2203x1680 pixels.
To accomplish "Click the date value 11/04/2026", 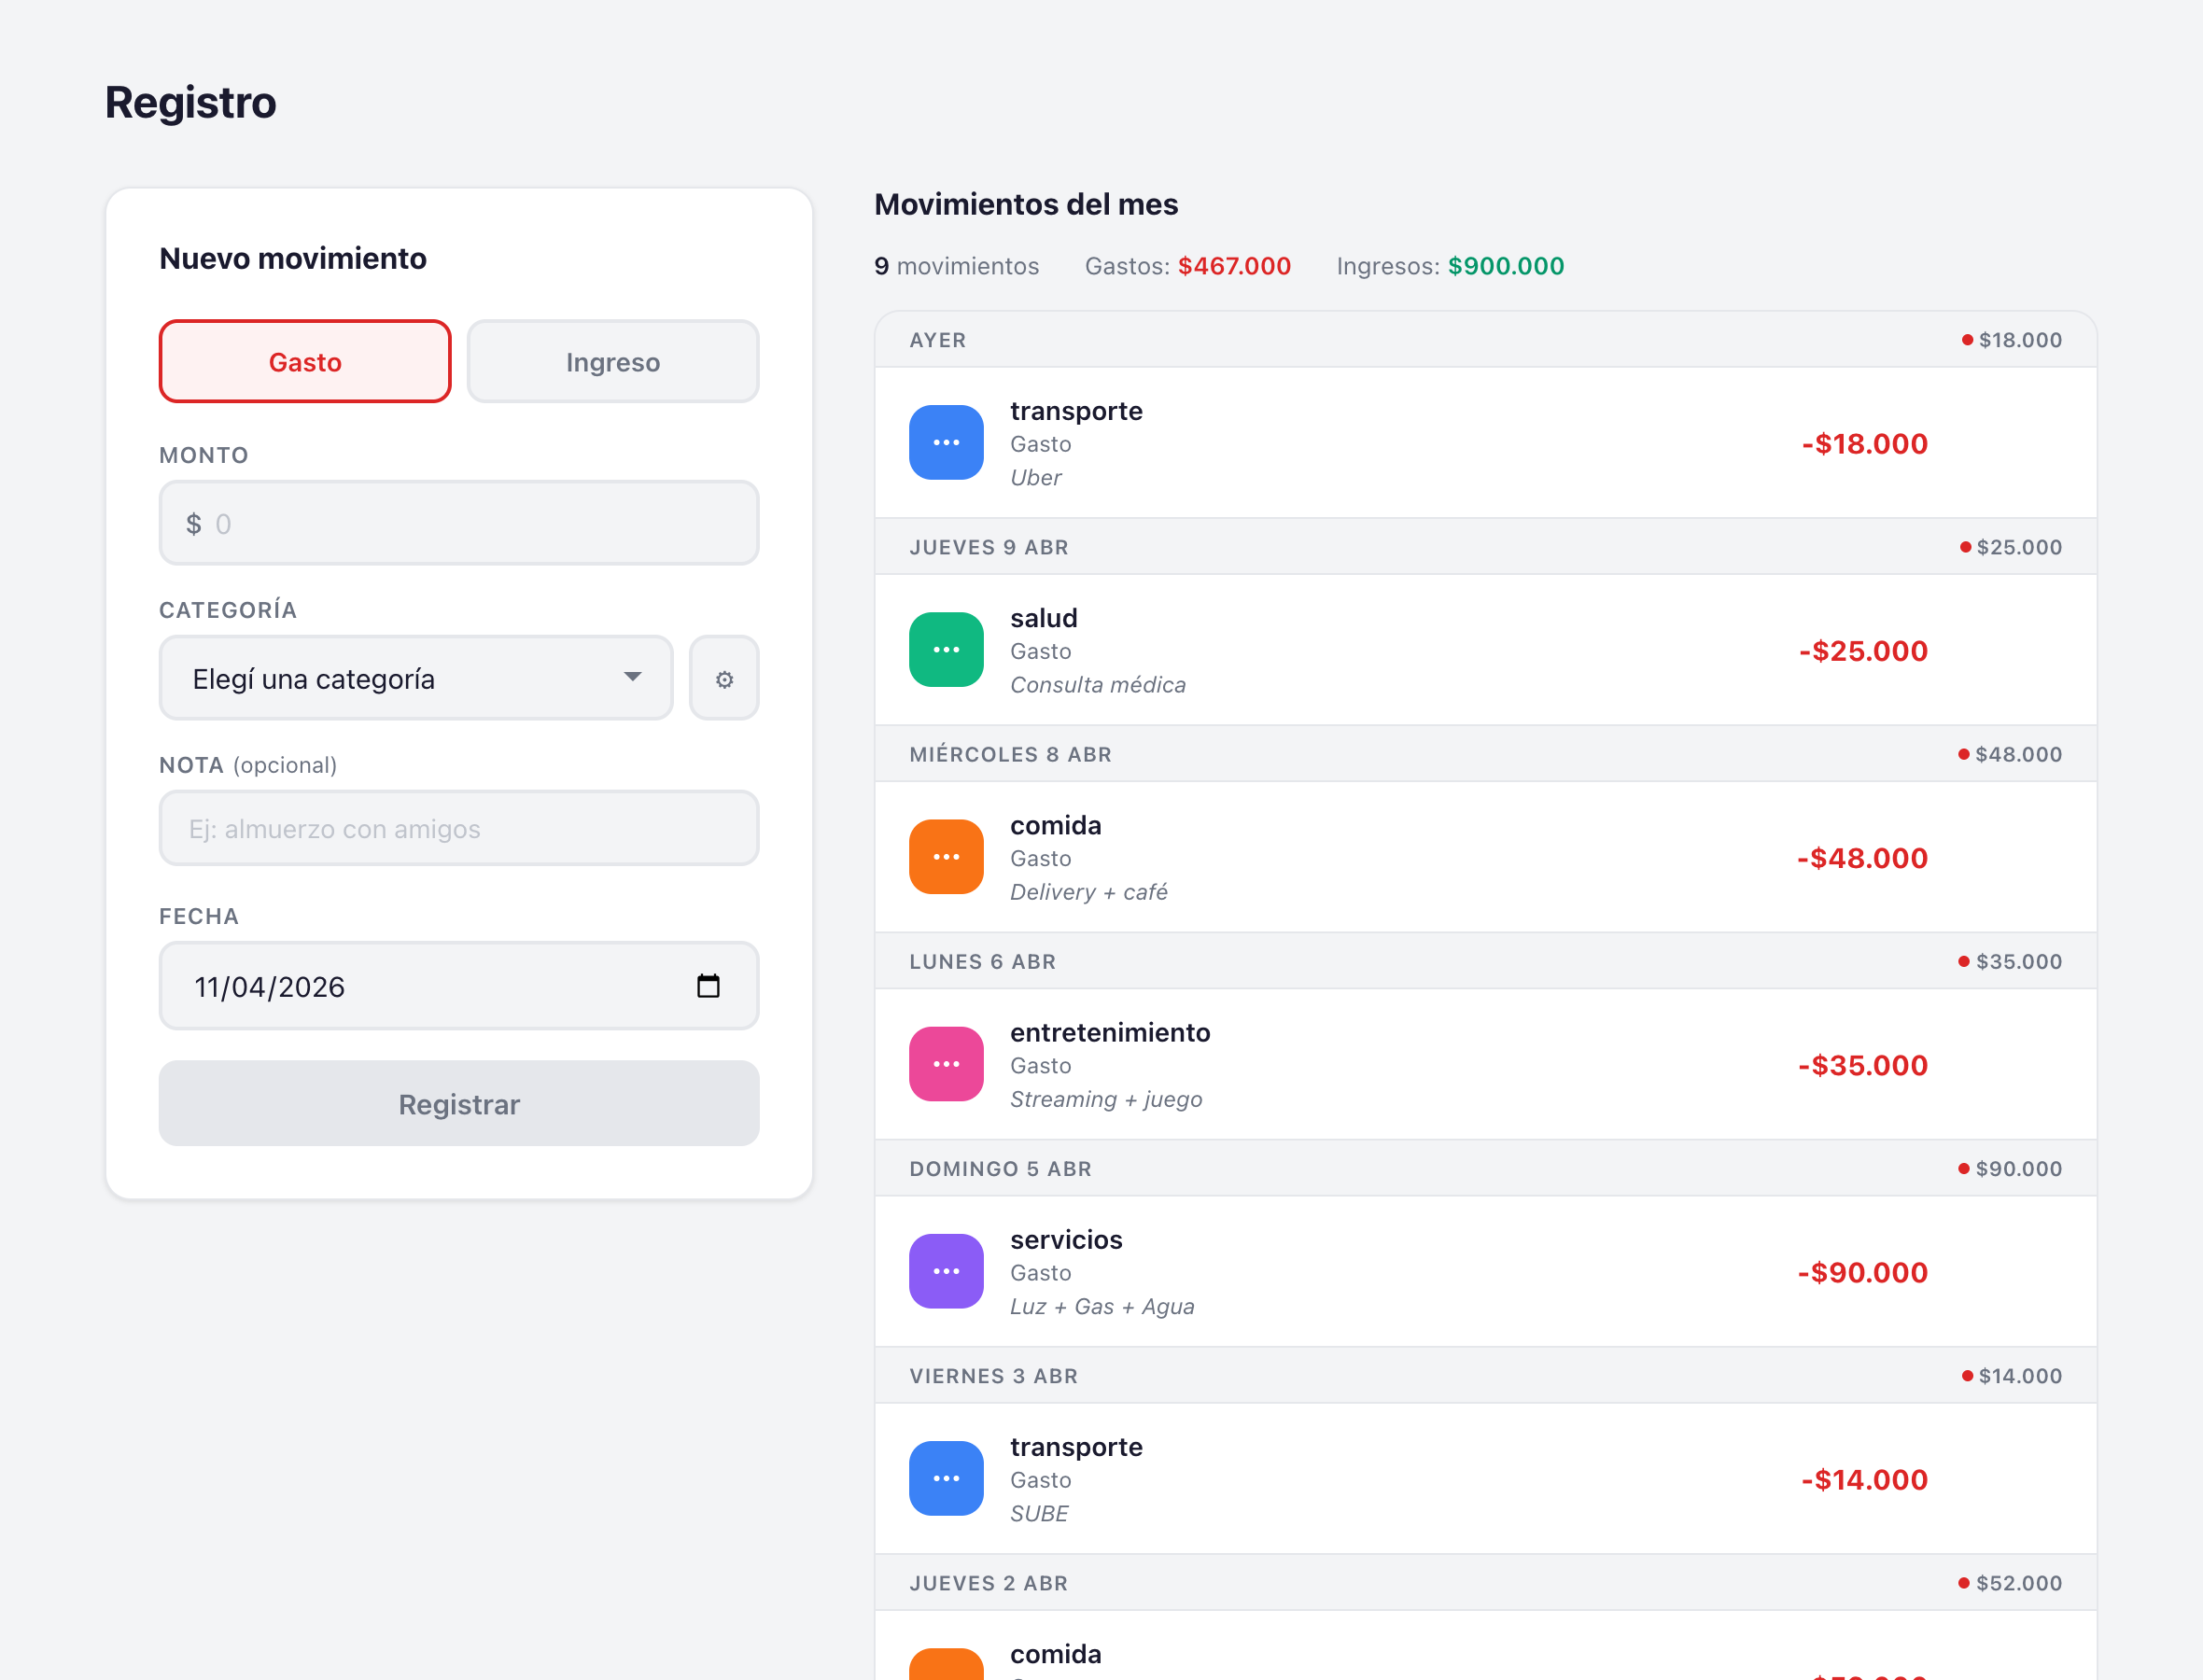I will click(x=269, y=987).
